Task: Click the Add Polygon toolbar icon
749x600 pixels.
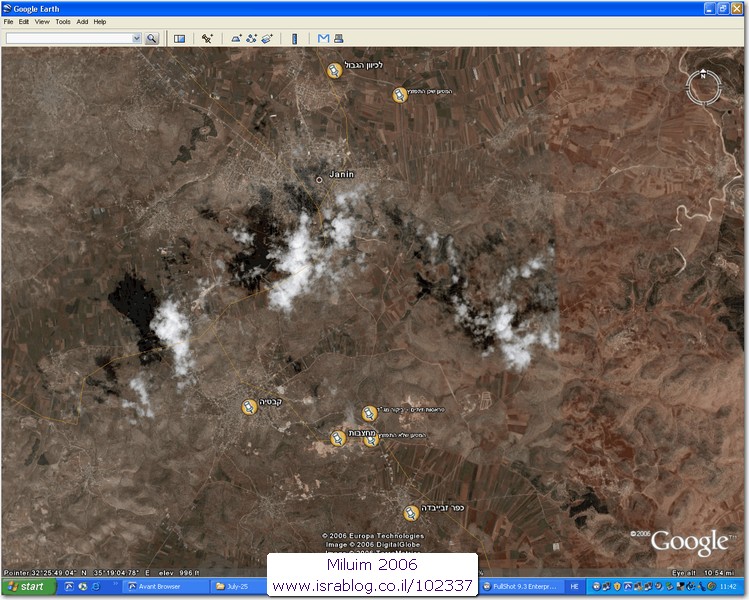Action: [236, 39]
